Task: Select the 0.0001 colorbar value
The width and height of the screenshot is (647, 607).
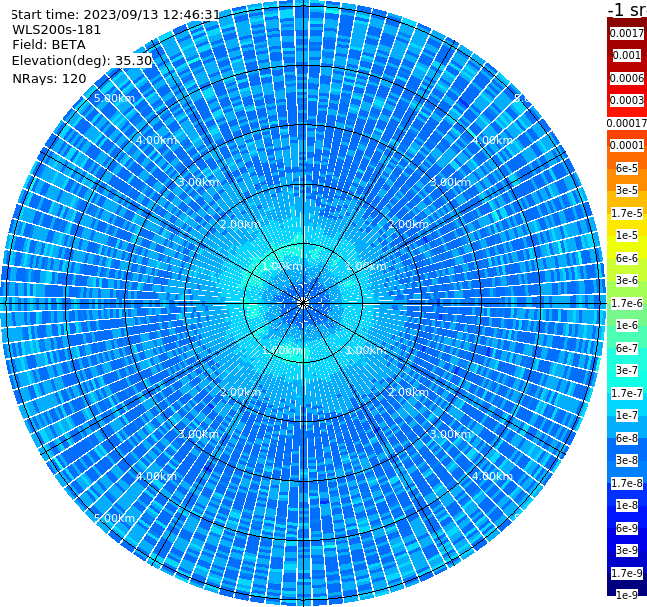Action: 627,145
